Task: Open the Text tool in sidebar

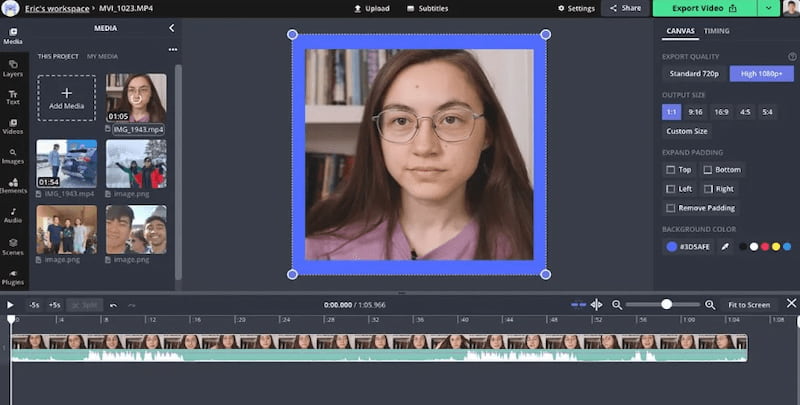Action: tap(13, 97)
